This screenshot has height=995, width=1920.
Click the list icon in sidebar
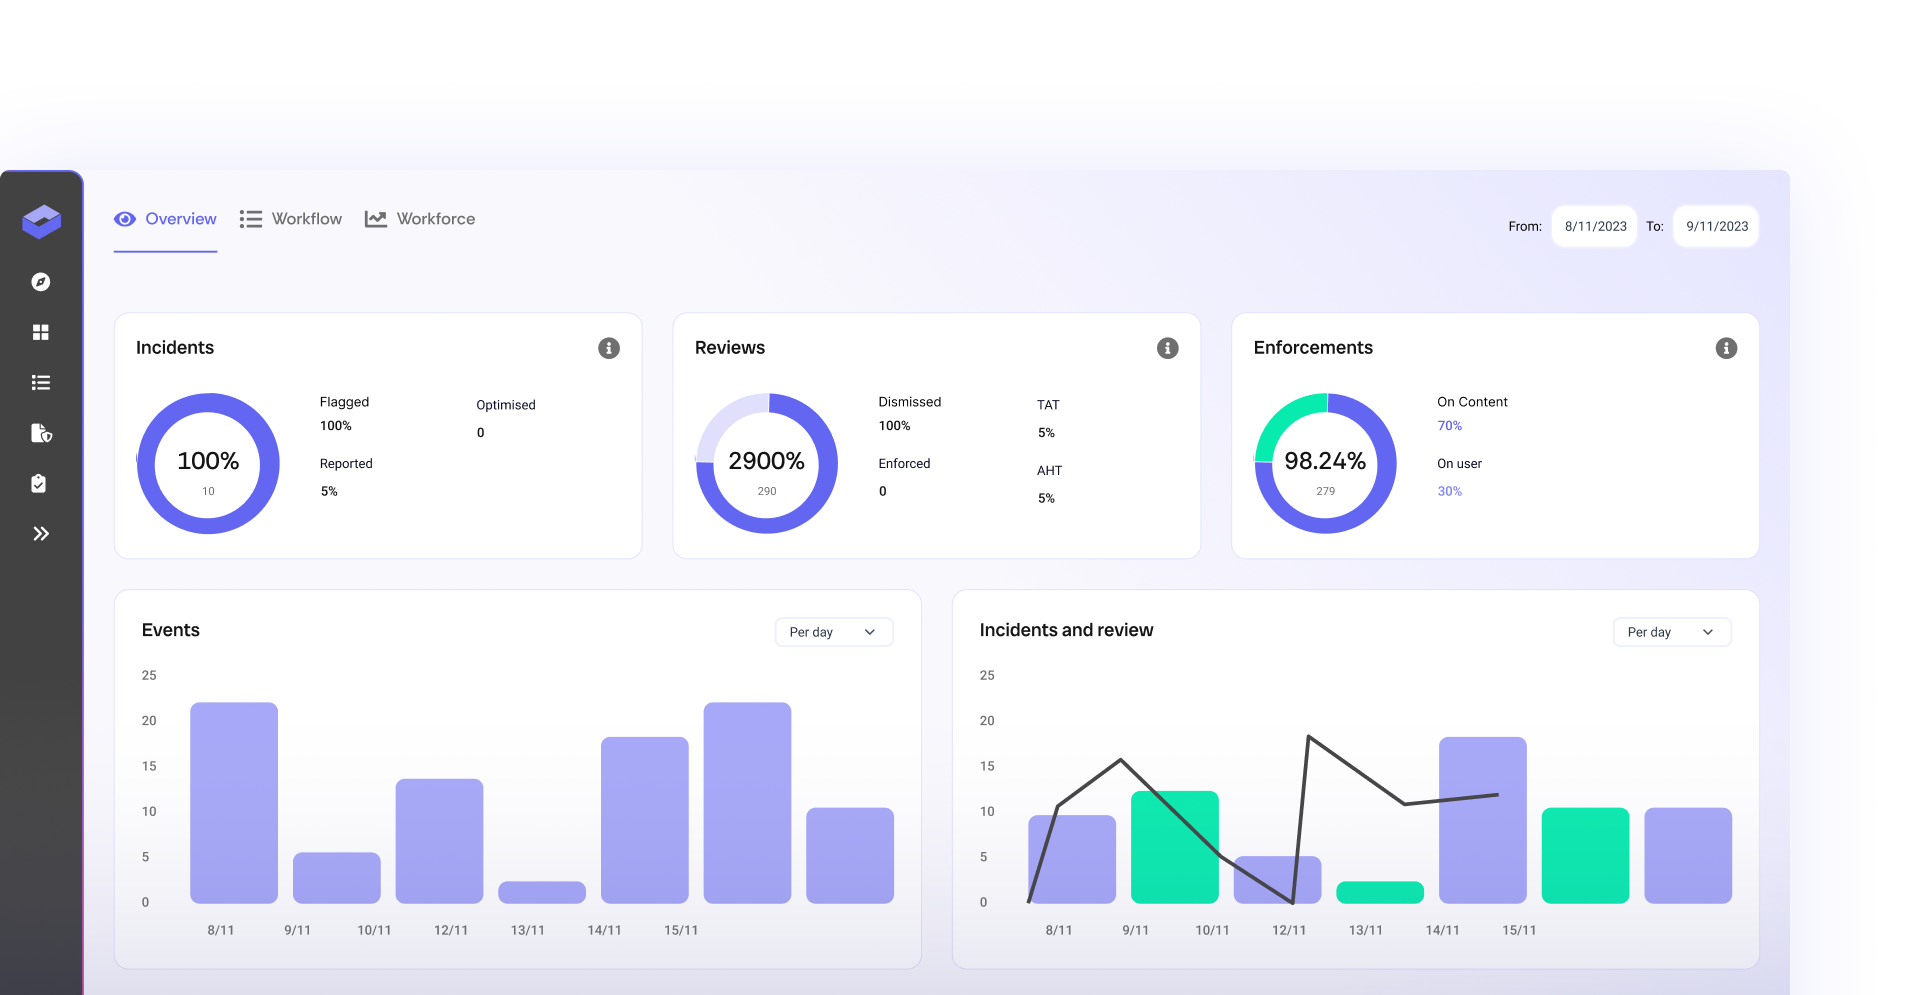(x=41, y=383)
